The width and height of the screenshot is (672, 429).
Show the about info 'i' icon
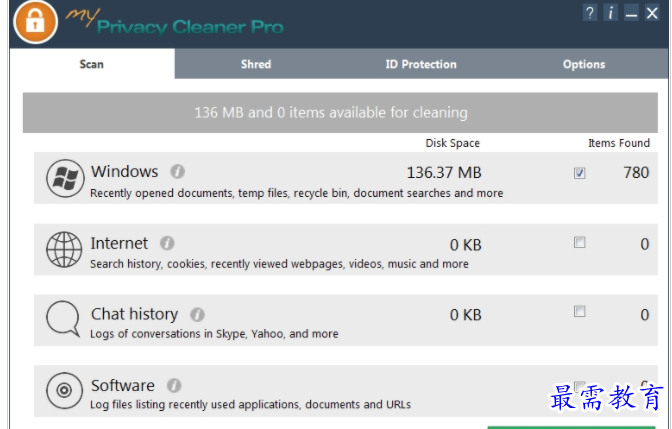tap(610, 13)
